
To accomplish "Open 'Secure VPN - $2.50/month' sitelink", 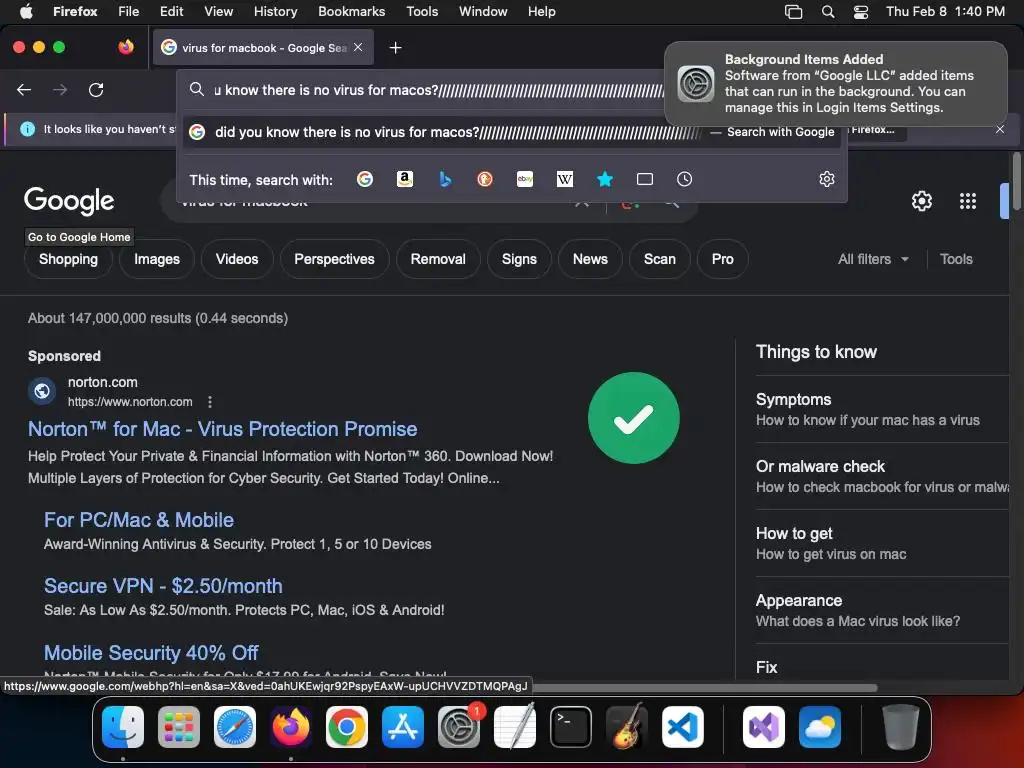I will [163, 586].
